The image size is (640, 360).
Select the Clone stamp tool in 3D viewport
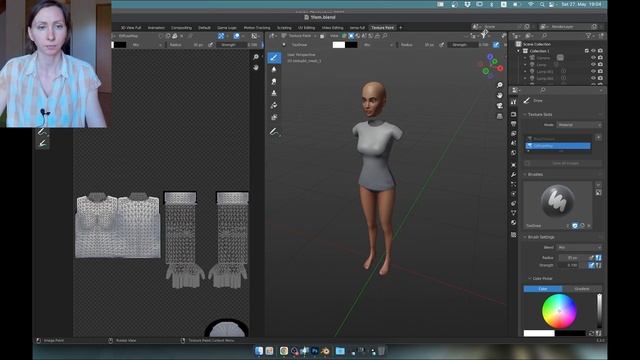click(x=274, y=93)
